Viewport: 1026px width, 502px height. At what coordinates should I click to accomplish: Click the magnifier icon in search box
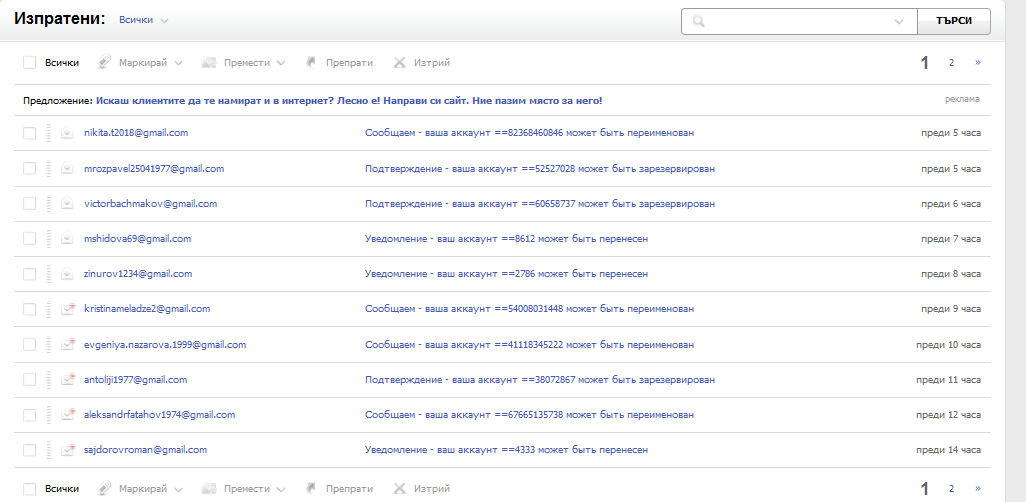click(x=699, y=21)
